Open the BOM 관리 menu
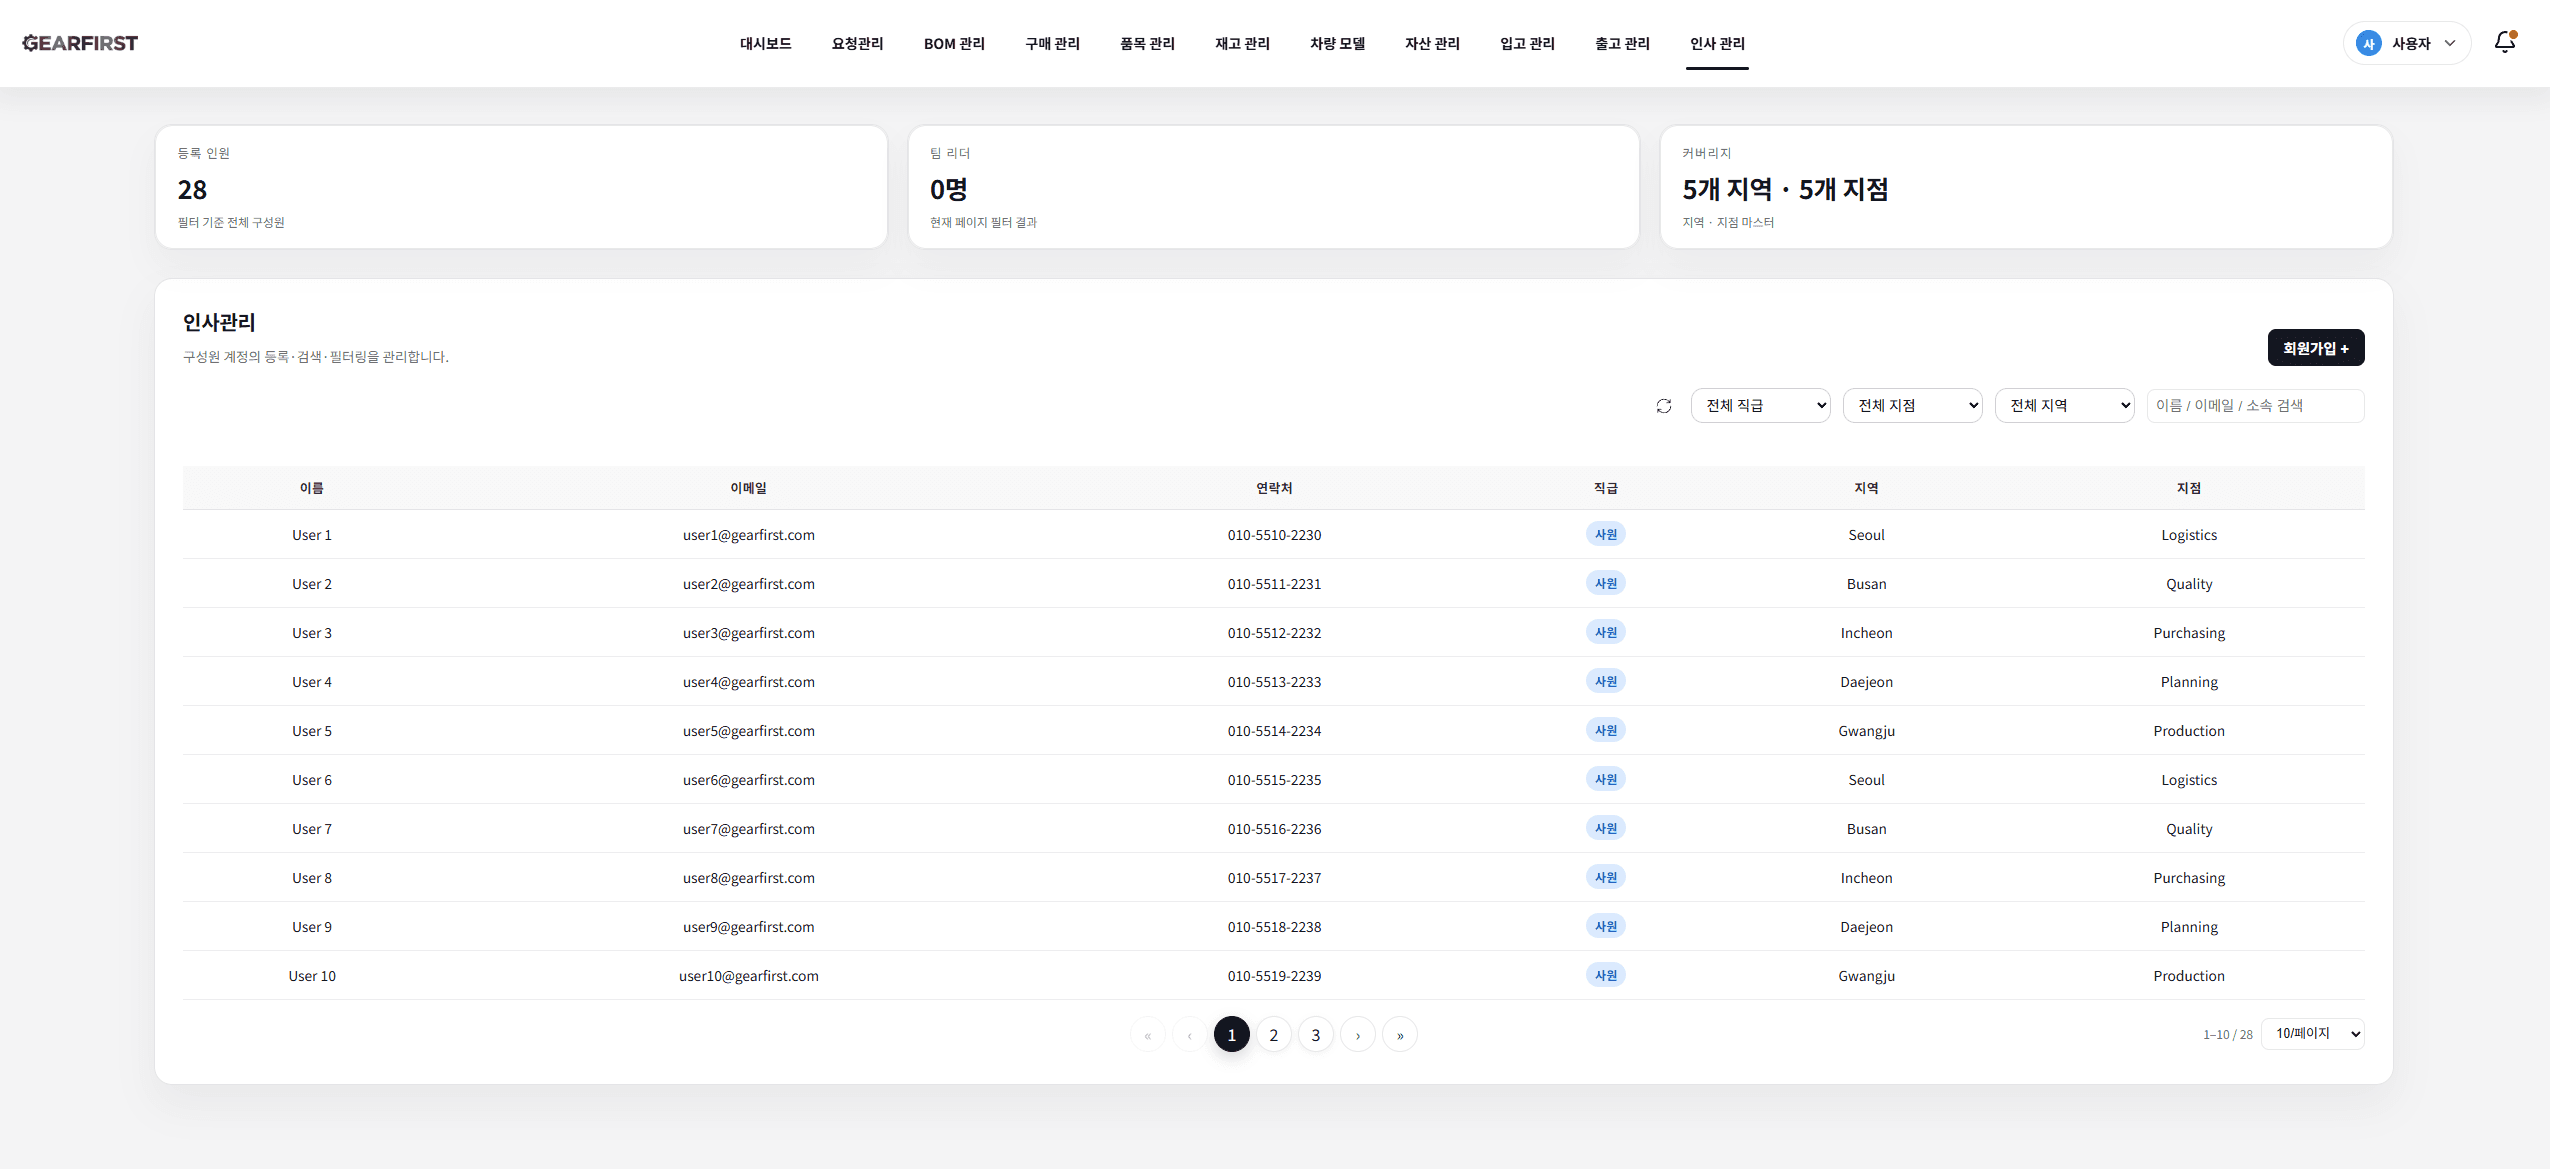This screenshot has height=1169, width=2550. pos(954,43)
